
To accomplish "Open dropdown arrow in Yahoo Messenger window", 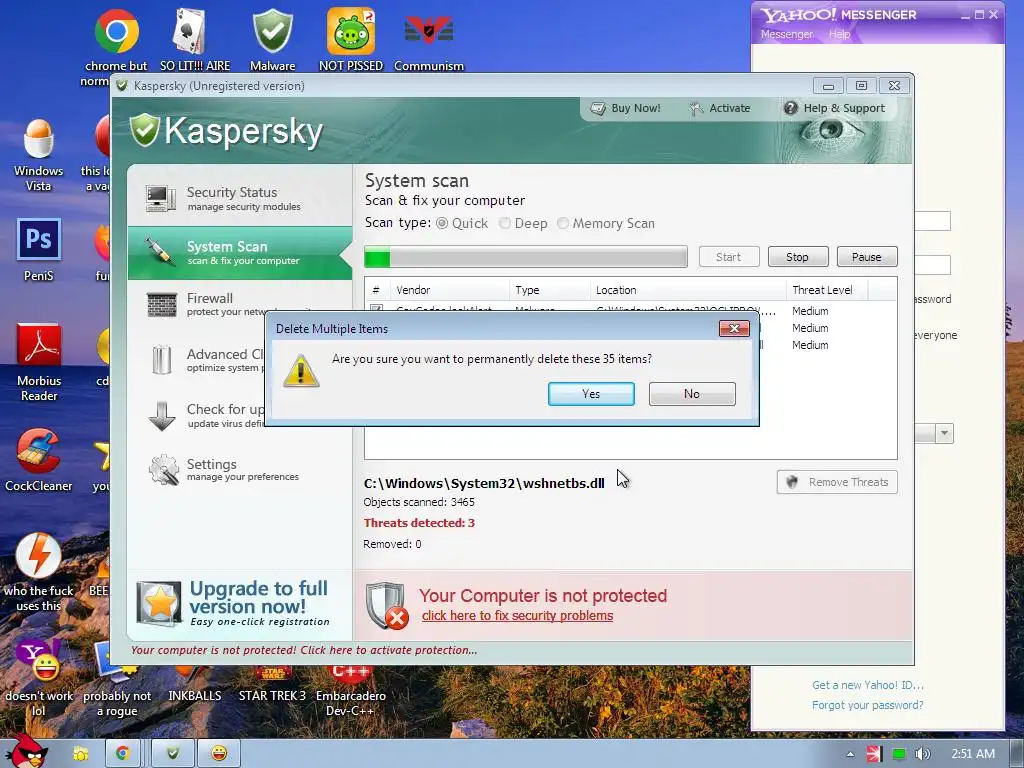I will 944,433.
